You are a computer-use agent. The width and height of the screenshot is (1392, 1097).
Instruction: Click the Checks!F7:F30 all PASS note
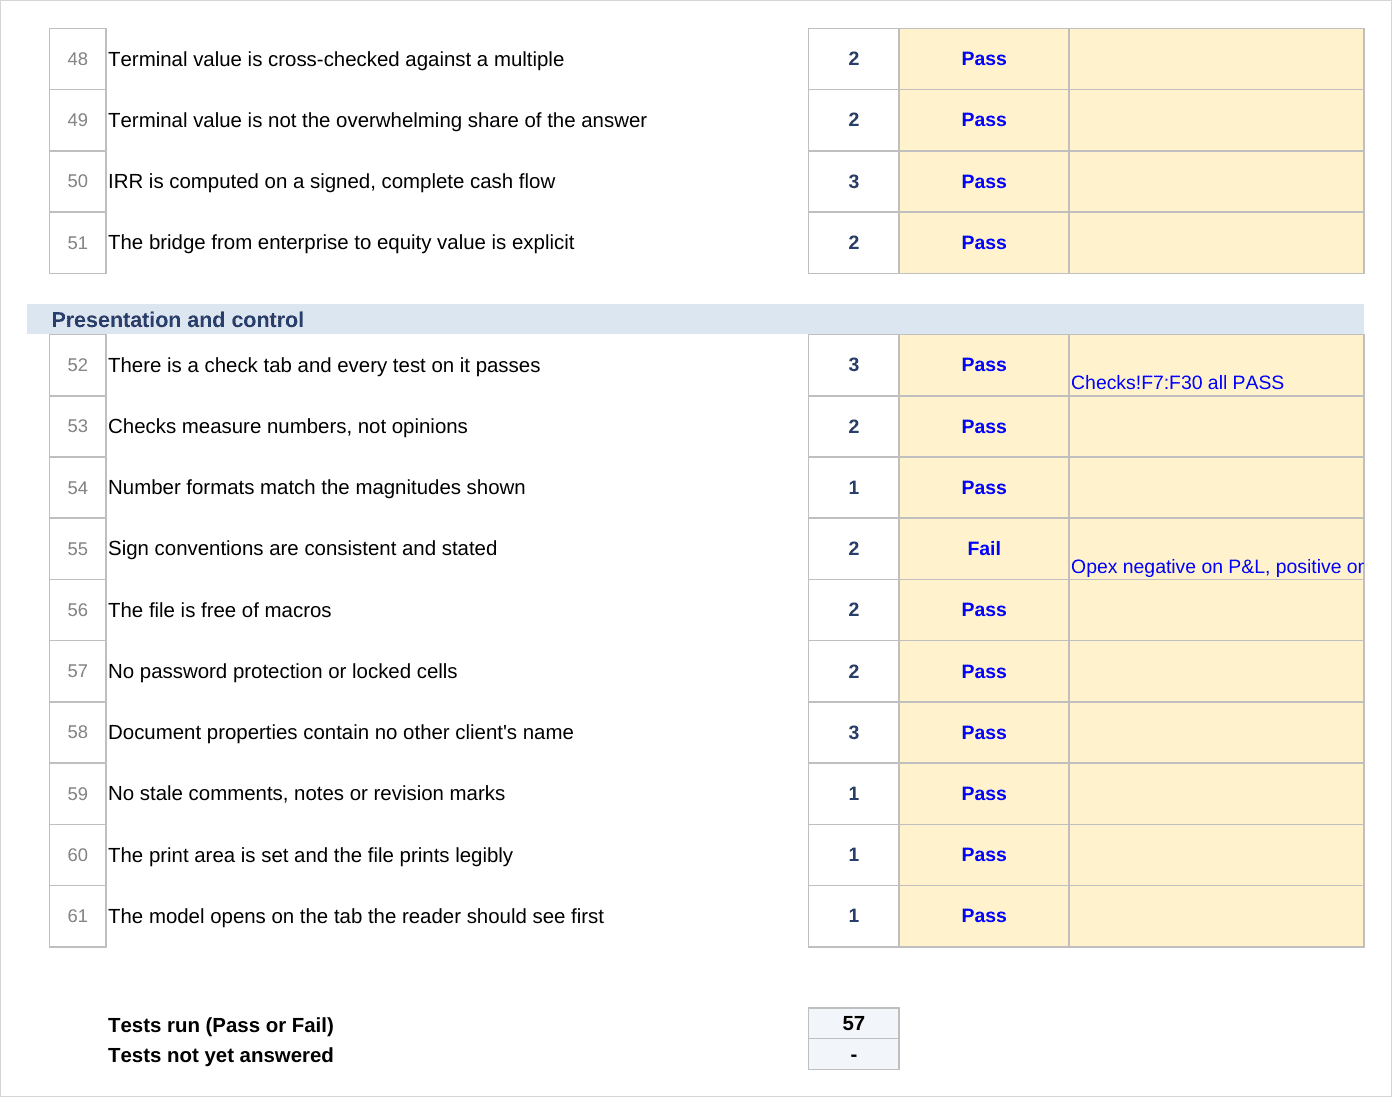1177,383
